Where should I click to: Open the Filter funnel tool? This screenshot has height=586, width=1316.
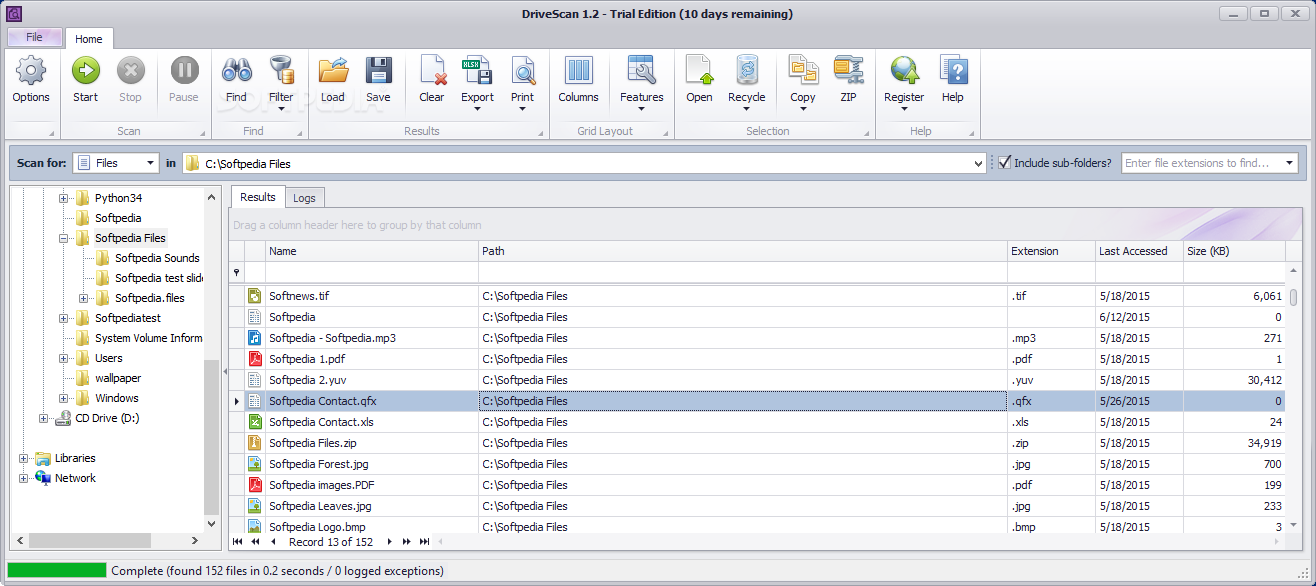(281, 72)
